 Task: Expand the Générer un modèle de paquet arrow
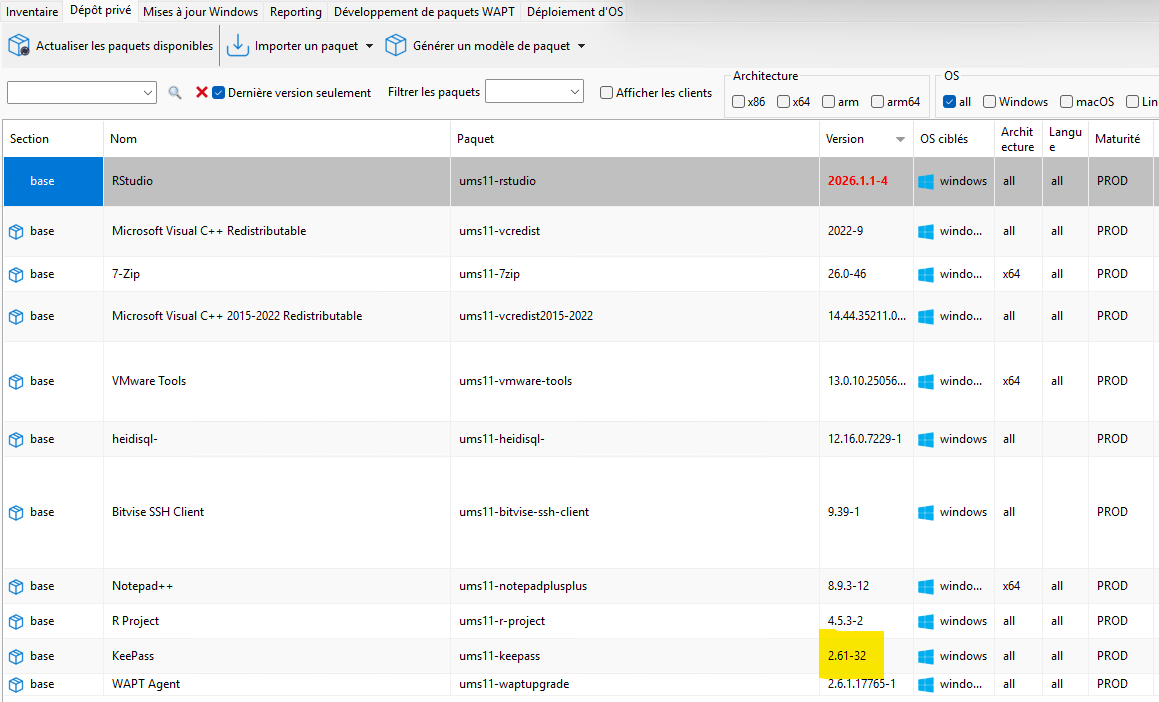(581, 46)
